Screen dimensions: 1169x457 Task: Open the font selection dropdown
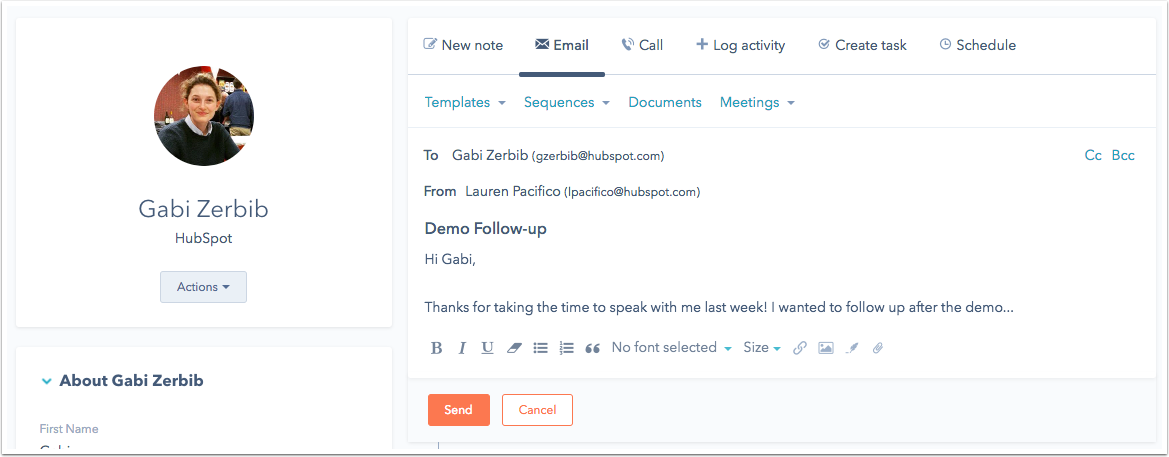[x=671, y=348]
